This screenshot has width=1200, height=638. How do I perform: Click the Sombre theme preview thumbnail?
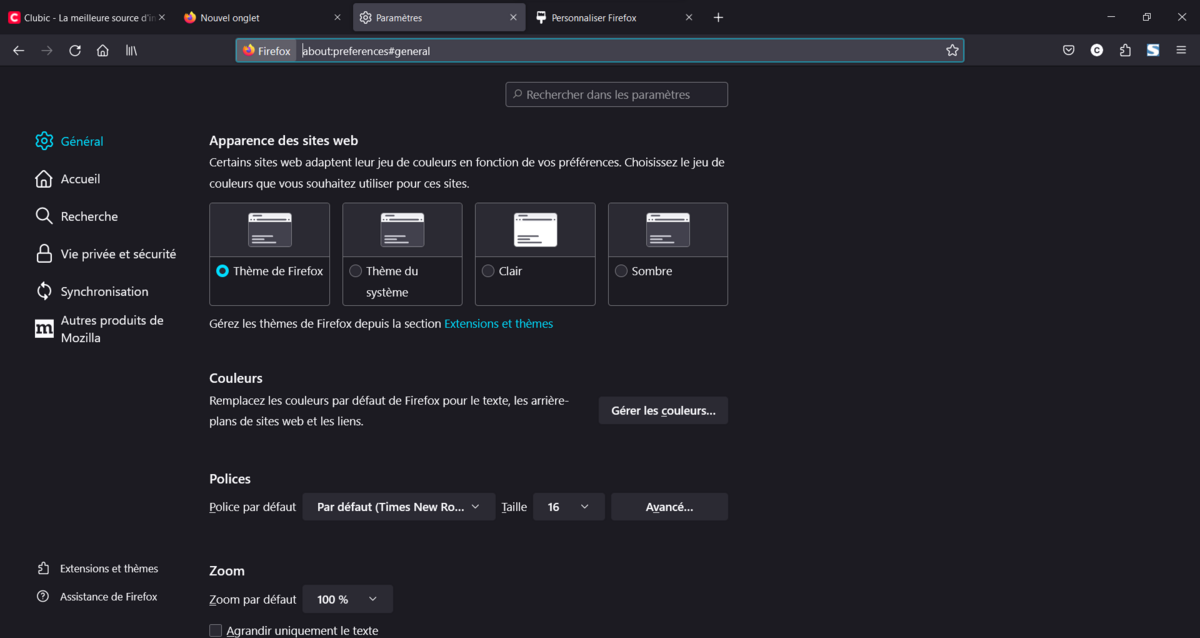(x=668, y=230)
